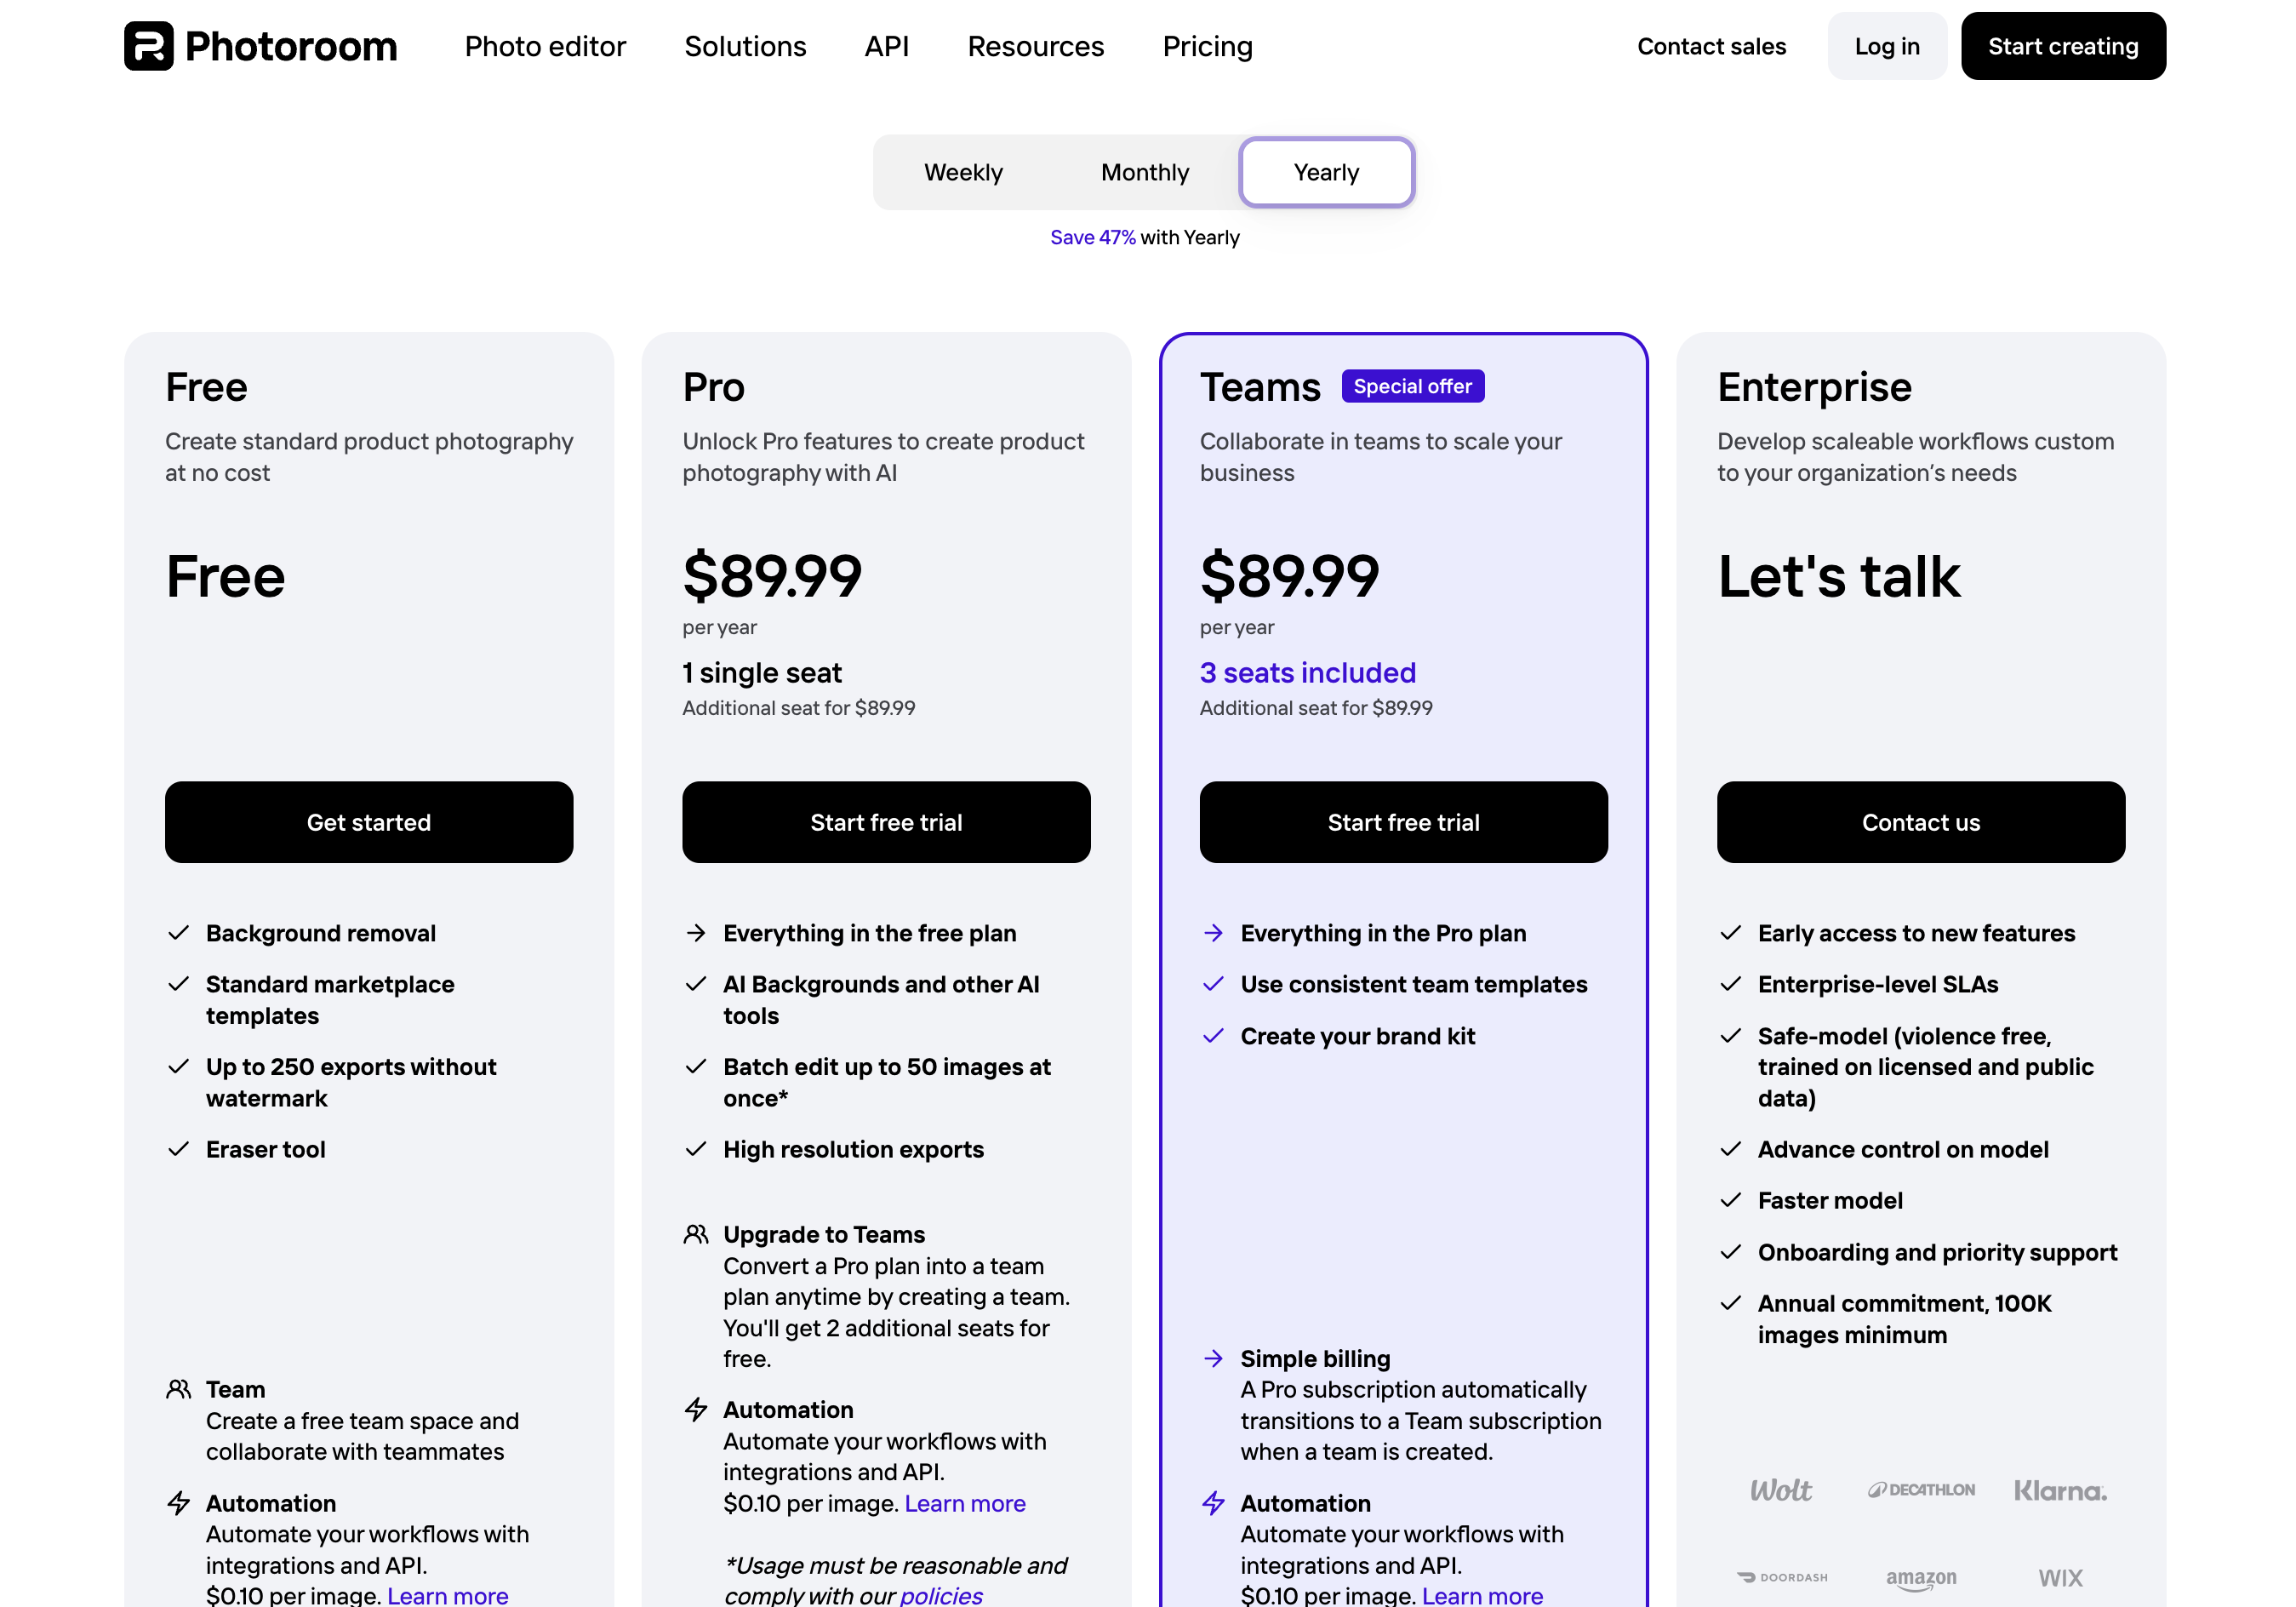Open the Resources menu
Image resolution: width=2296 pixels, height=1607 pixels.
(1035, 46)
